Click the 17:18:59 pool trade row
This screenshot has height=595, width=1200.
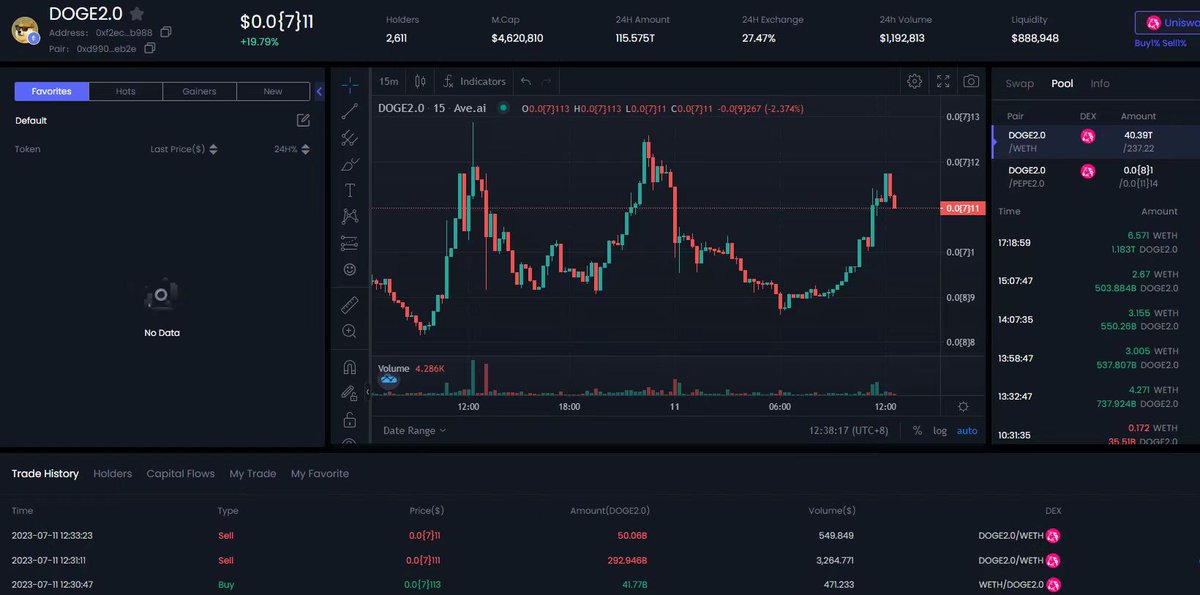(1095, 242)
